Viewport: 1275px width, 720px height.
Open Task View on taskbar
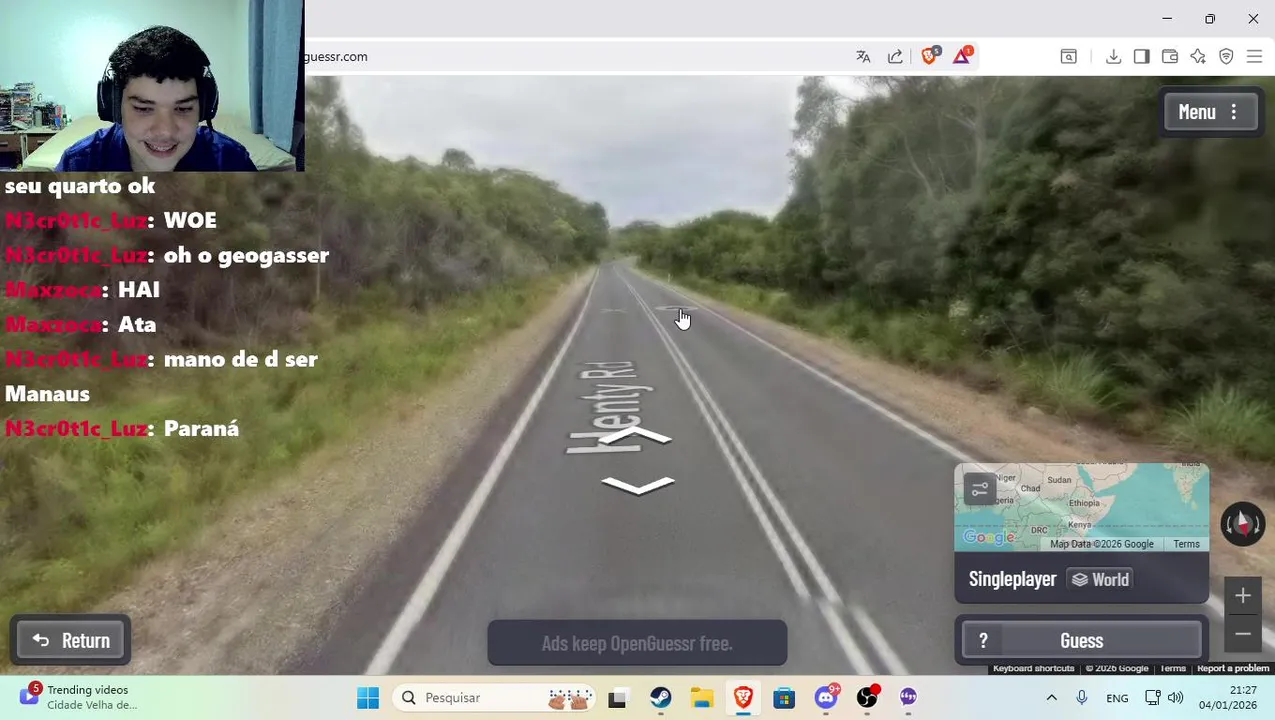[617, 698]
